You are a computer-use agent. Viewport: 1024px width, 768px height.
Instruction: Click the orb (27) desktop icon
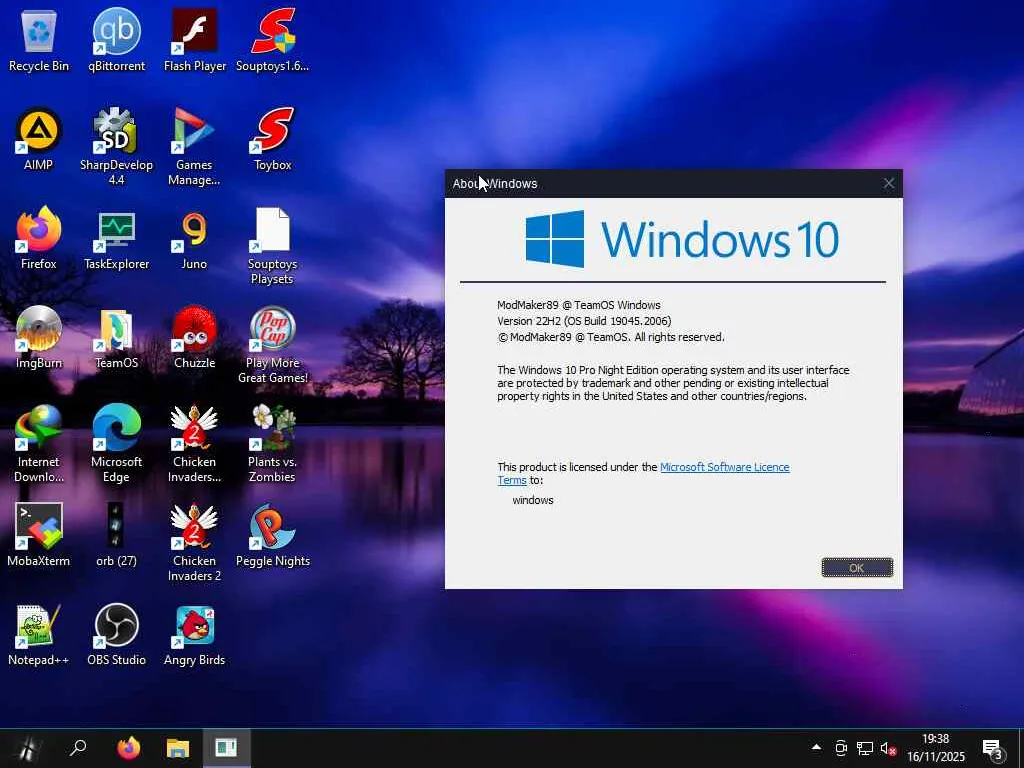tap(116, 535)
